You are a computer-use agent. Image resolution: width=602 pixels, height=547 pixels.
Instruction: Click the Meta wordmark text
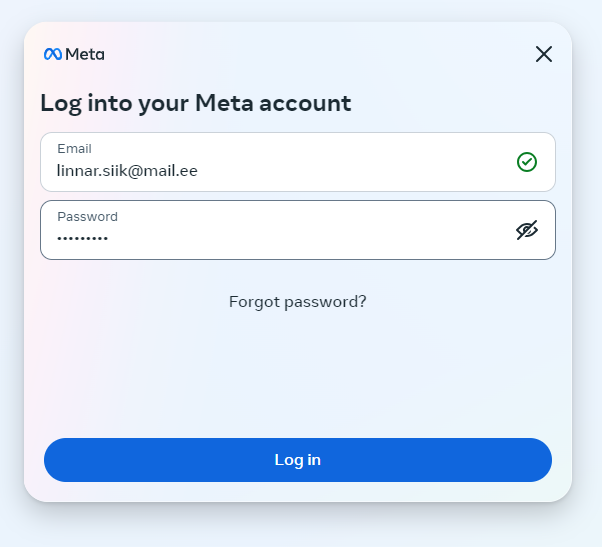point(85,54)
